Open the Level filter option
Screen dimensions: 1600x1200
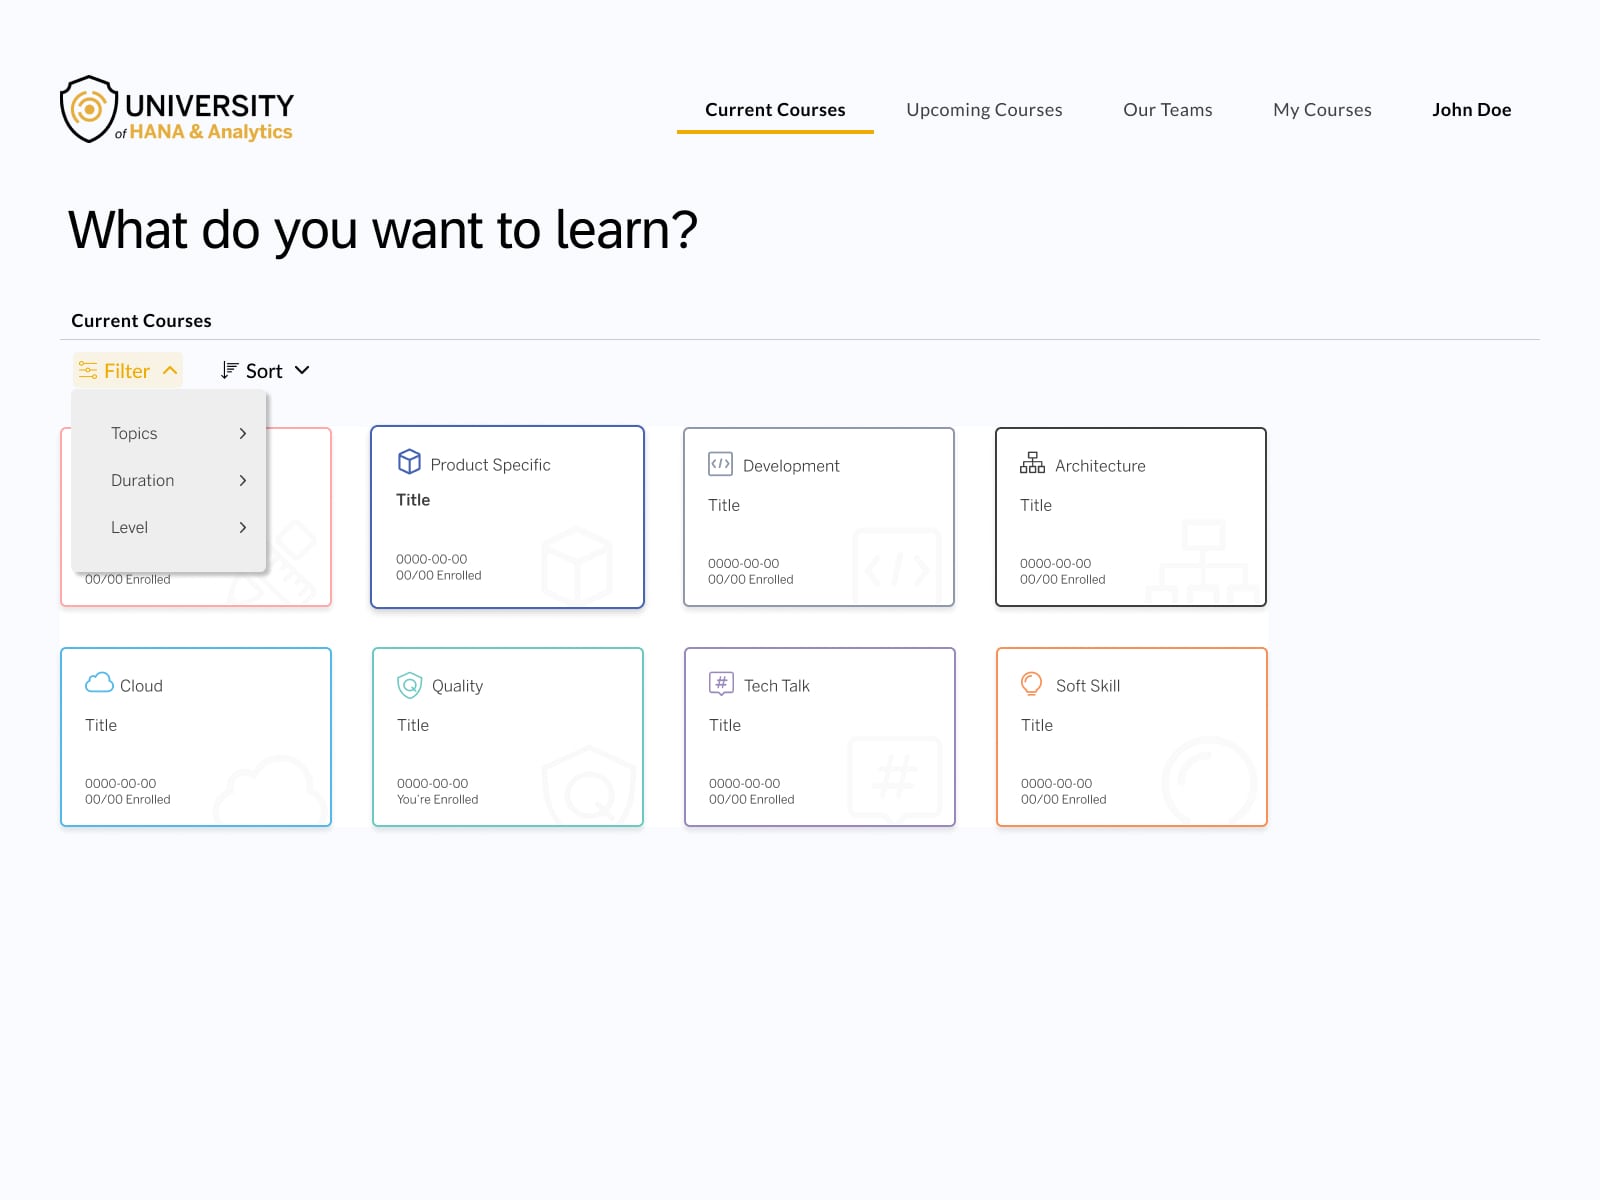tap(177, 527)
